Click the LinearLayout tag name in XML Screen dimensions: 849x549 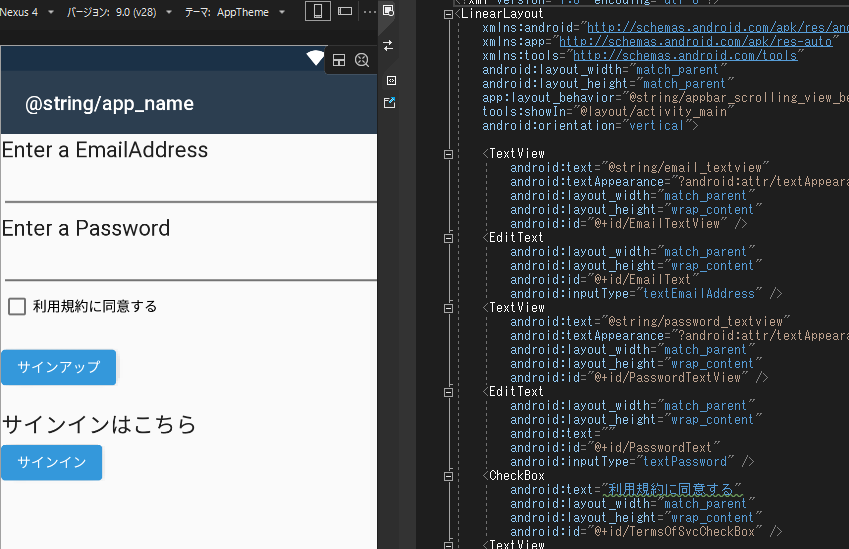501,14
